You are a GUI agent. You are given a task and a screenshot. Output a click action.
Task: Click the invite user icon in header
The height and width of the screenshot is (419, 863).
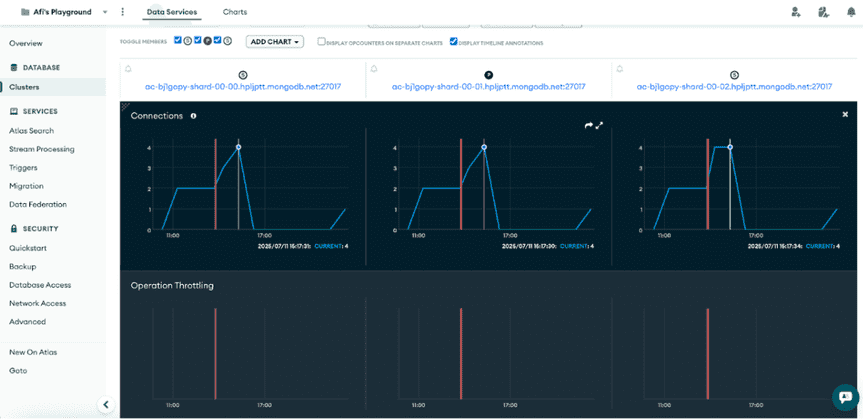pyautogui.click(x=795, y=12)
